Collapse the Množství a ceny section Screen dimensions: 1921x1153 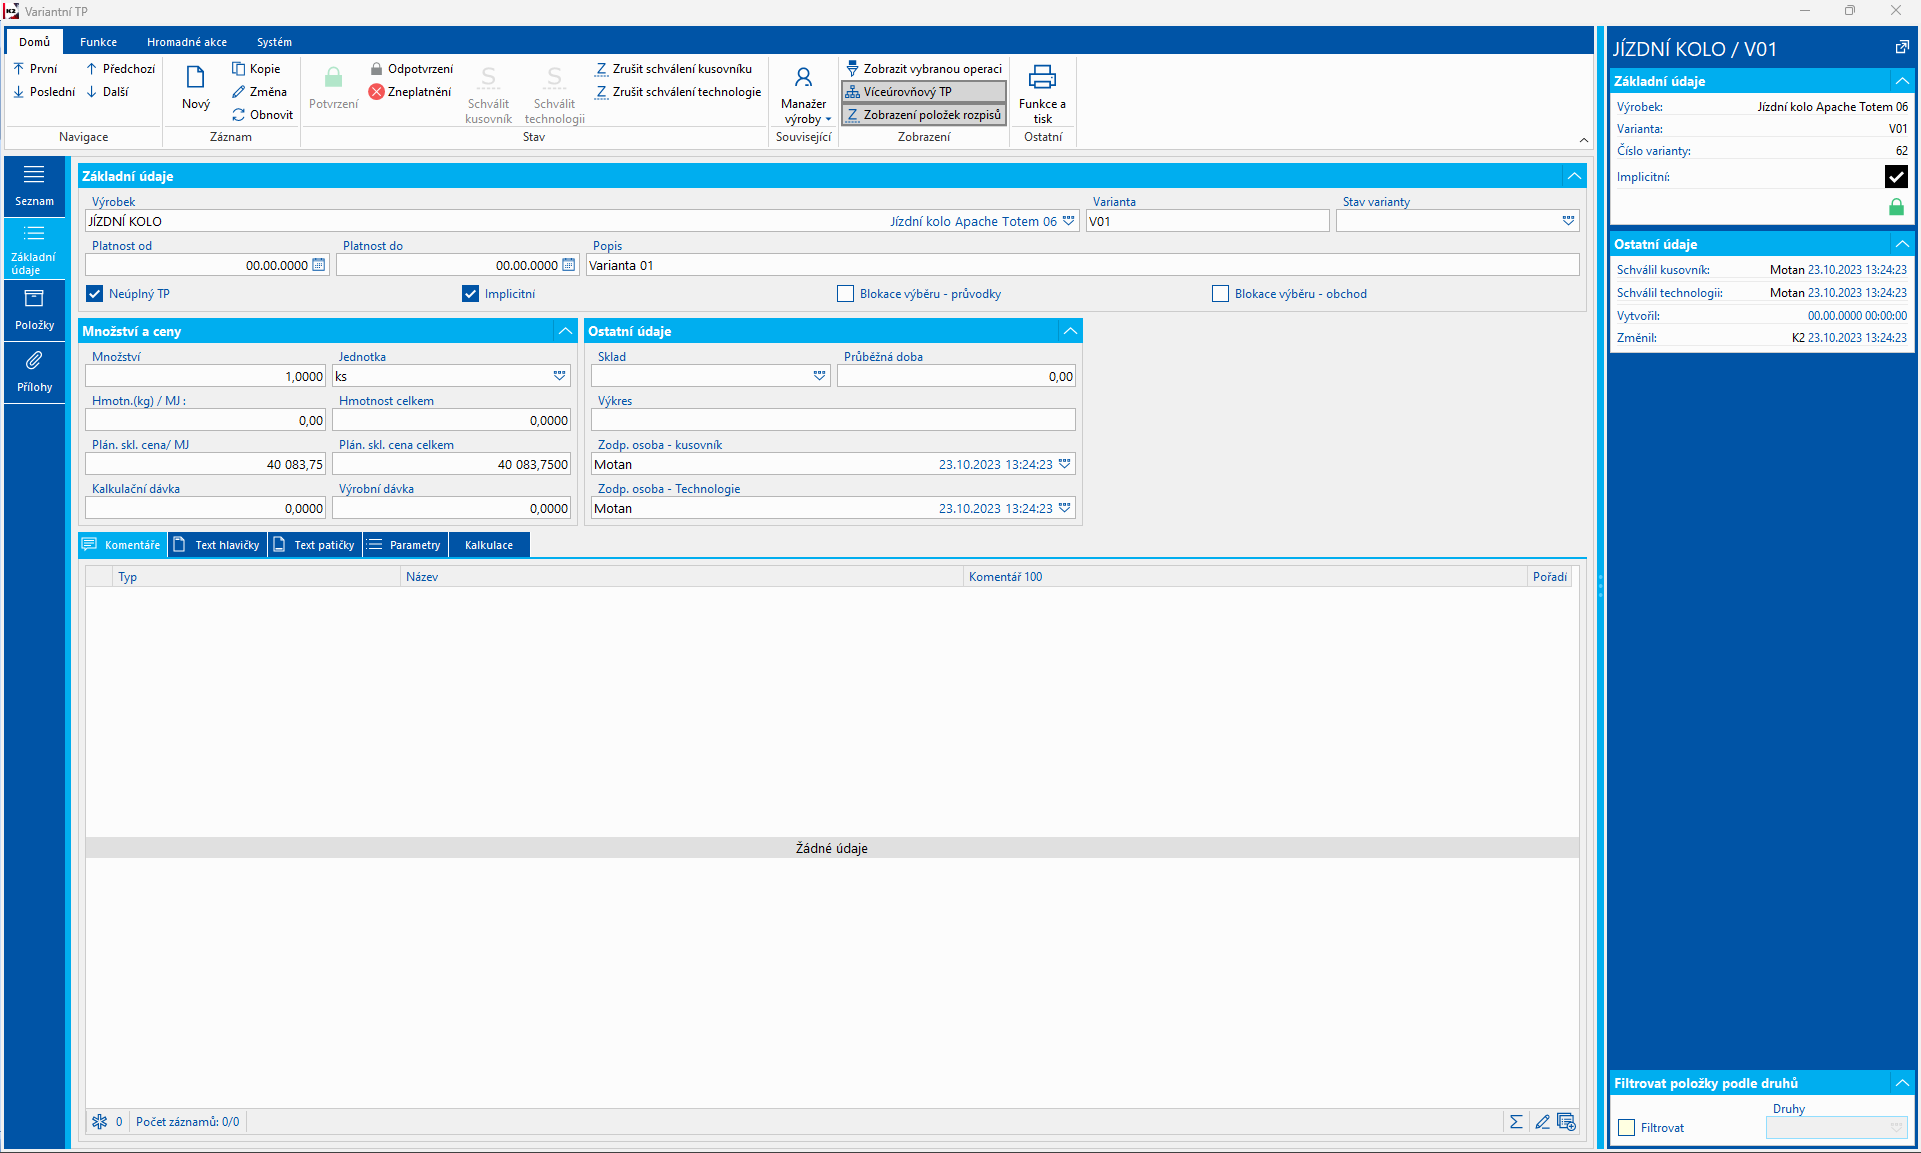565,331
